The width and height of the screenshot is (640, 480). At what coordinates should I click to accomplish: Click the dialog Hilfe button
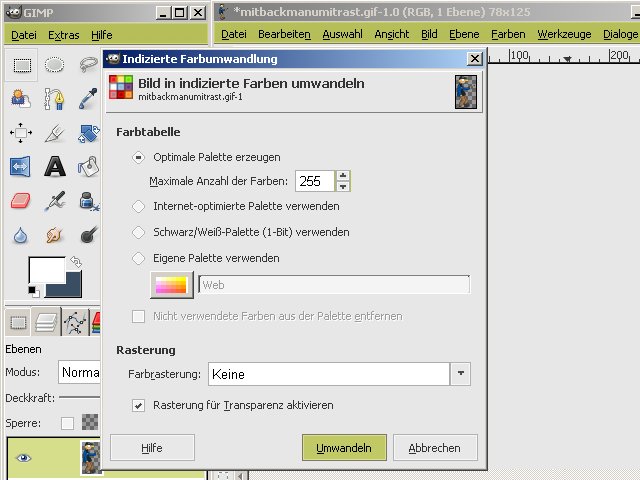152,448
